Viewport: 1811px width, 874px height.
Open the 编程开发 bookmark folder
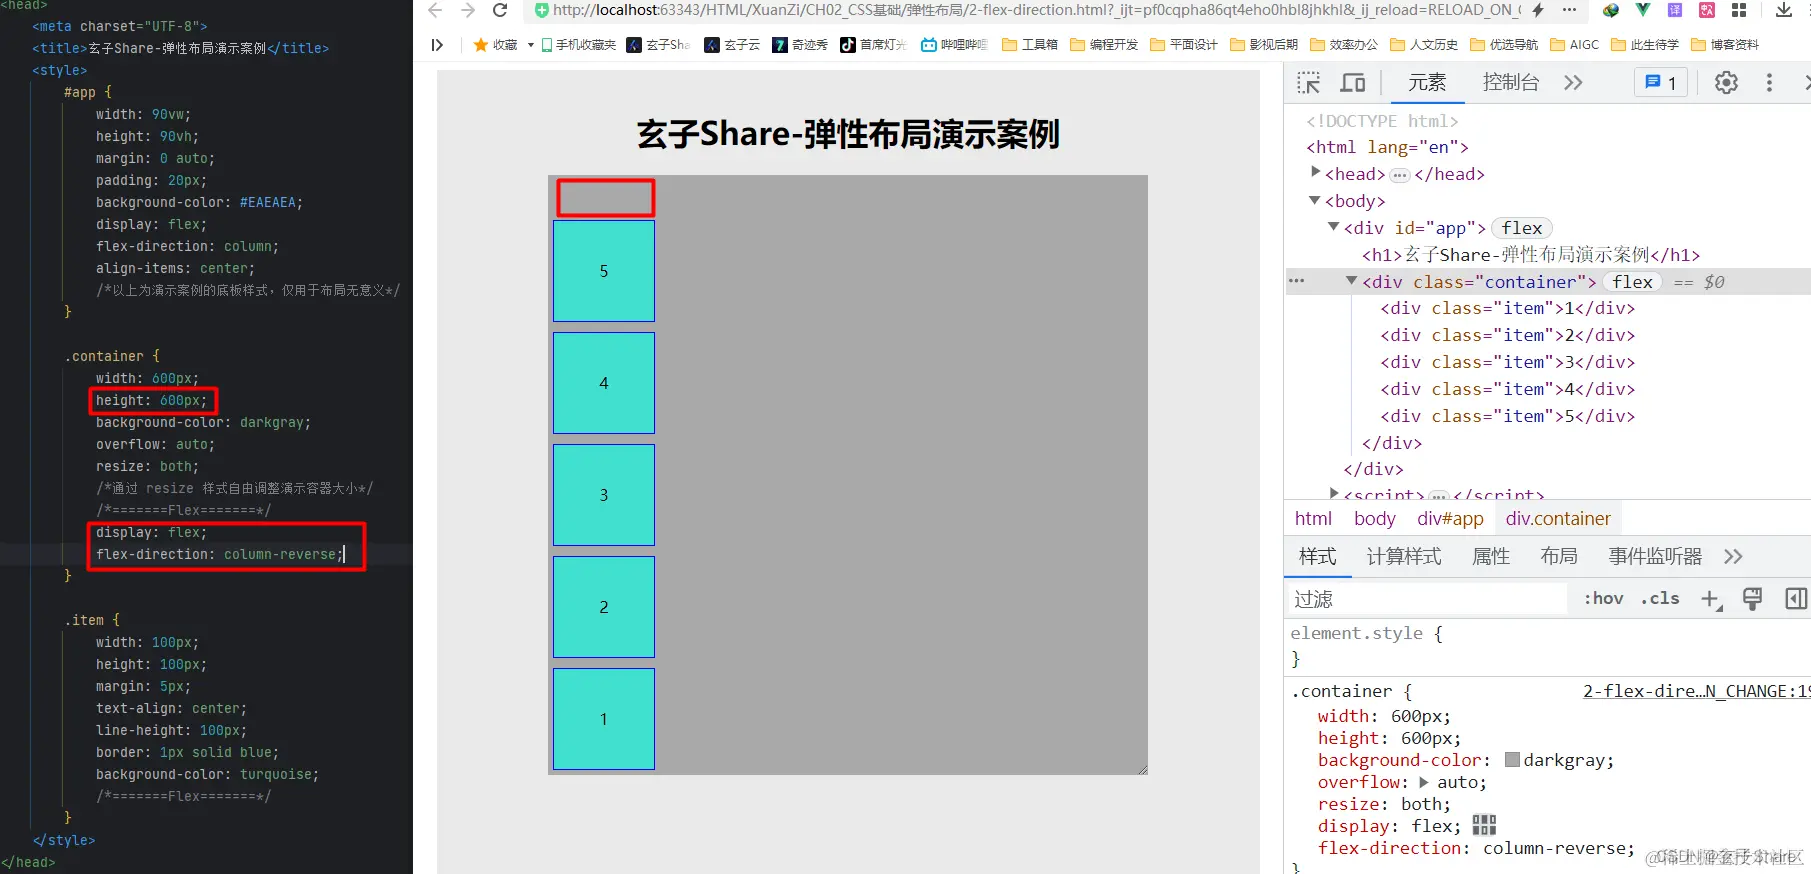point(1104,45)
